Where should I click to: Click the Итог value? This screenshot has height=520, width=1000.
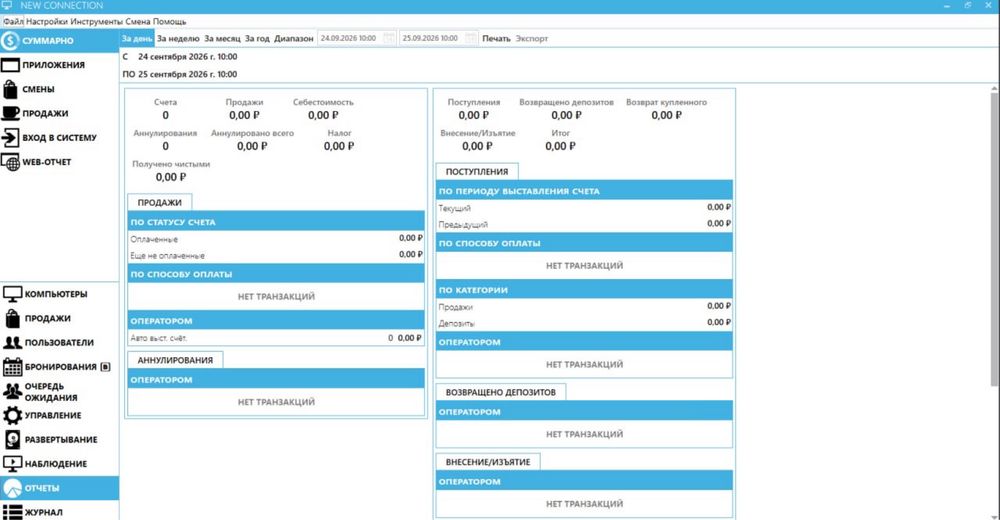click(x=561, y=146)
